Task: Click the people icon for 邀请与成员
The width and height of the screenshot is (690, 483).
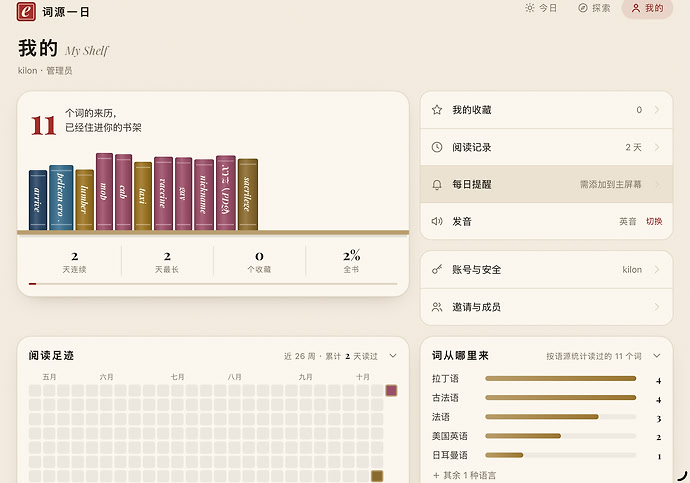Action: [437, 307]
